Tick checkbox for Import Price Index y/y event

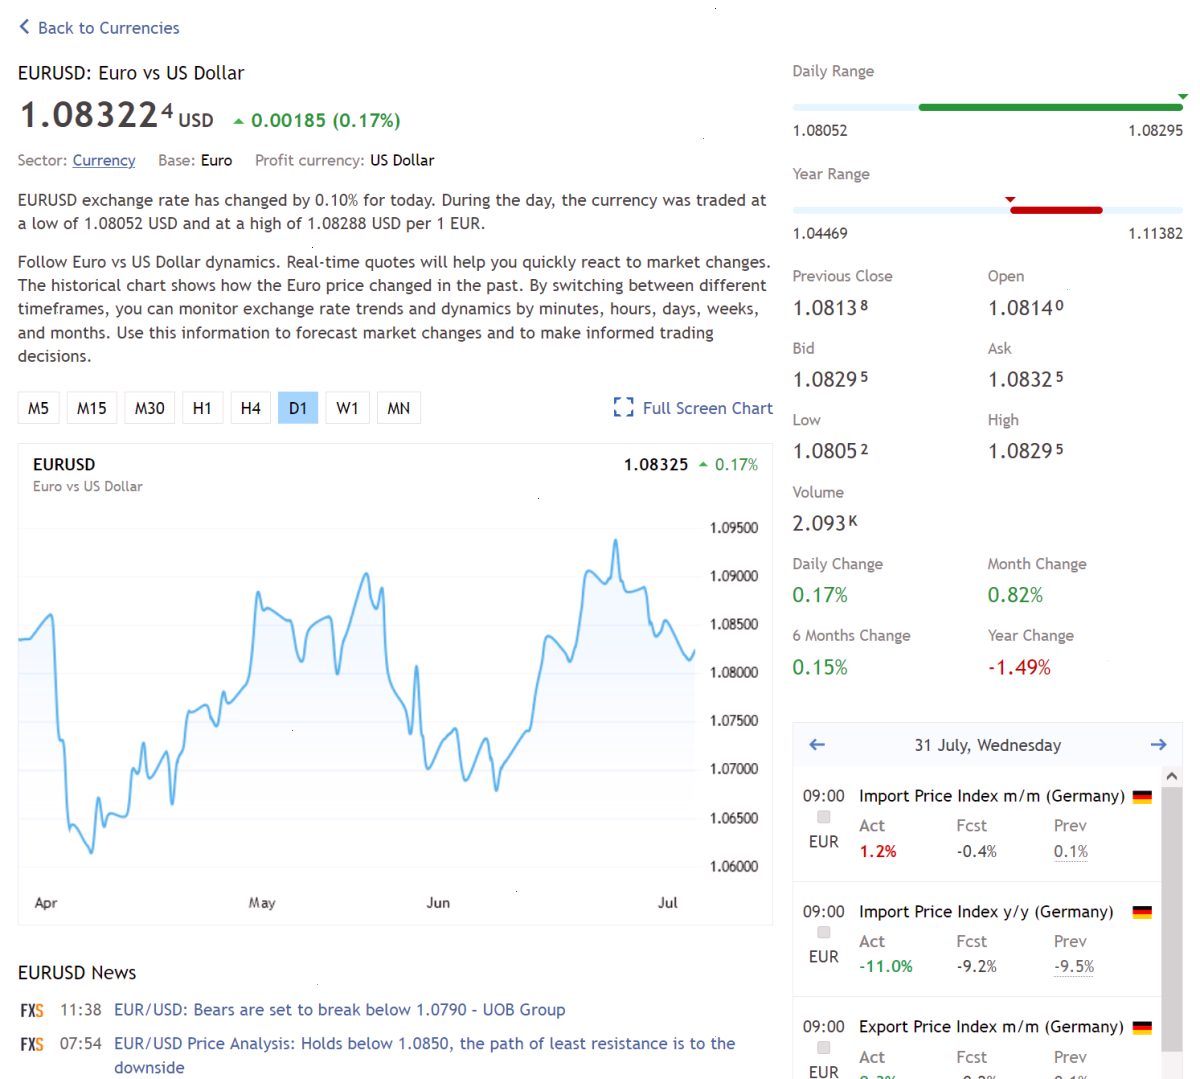pyautogui.click(x=824, y=932)
